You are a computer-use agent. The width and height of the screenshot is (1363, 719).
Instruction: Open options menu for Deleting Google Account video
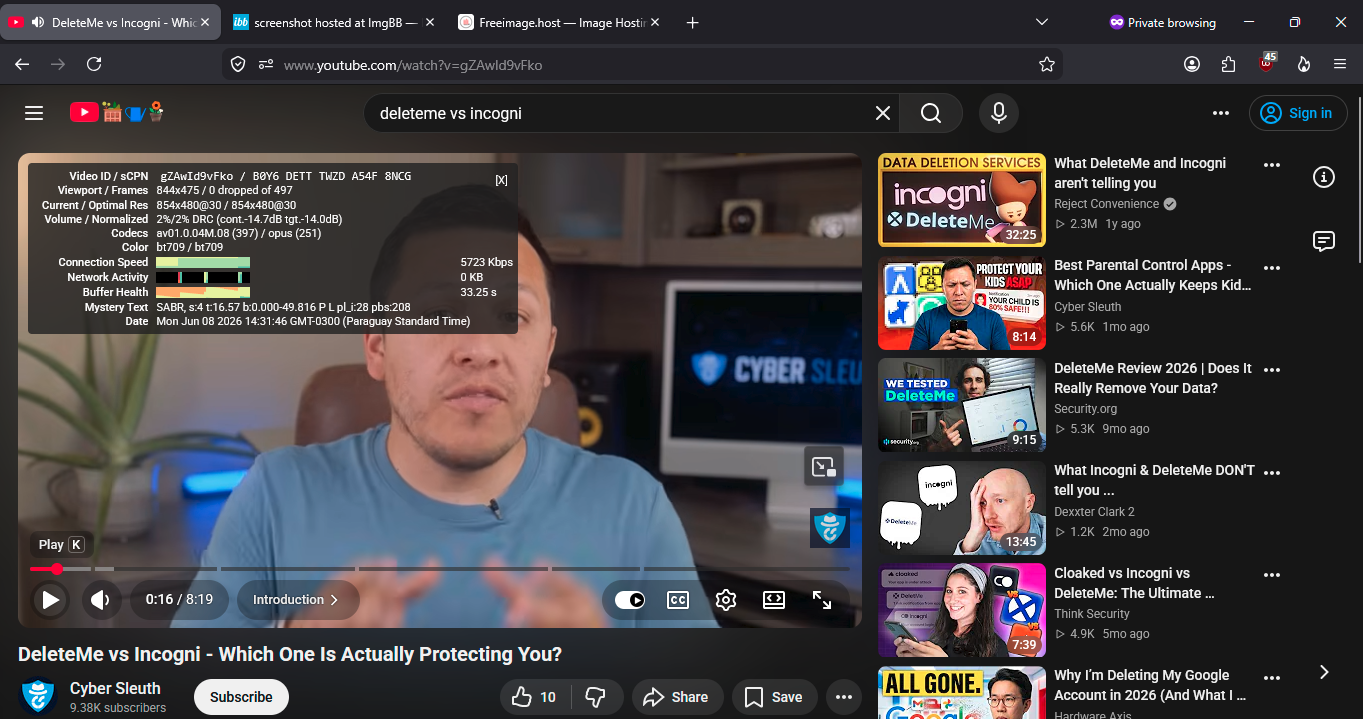click(x=1272, y=678)
